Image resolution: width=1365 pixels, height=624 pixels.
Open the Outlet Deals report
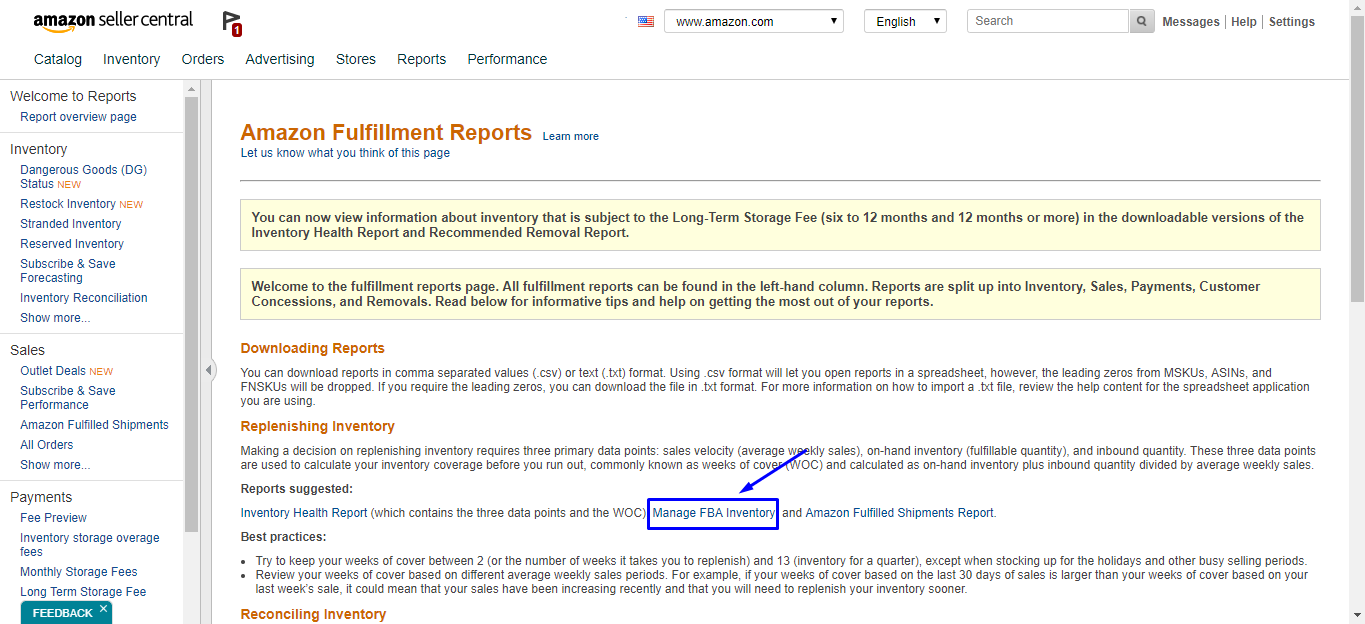[53, 371]
